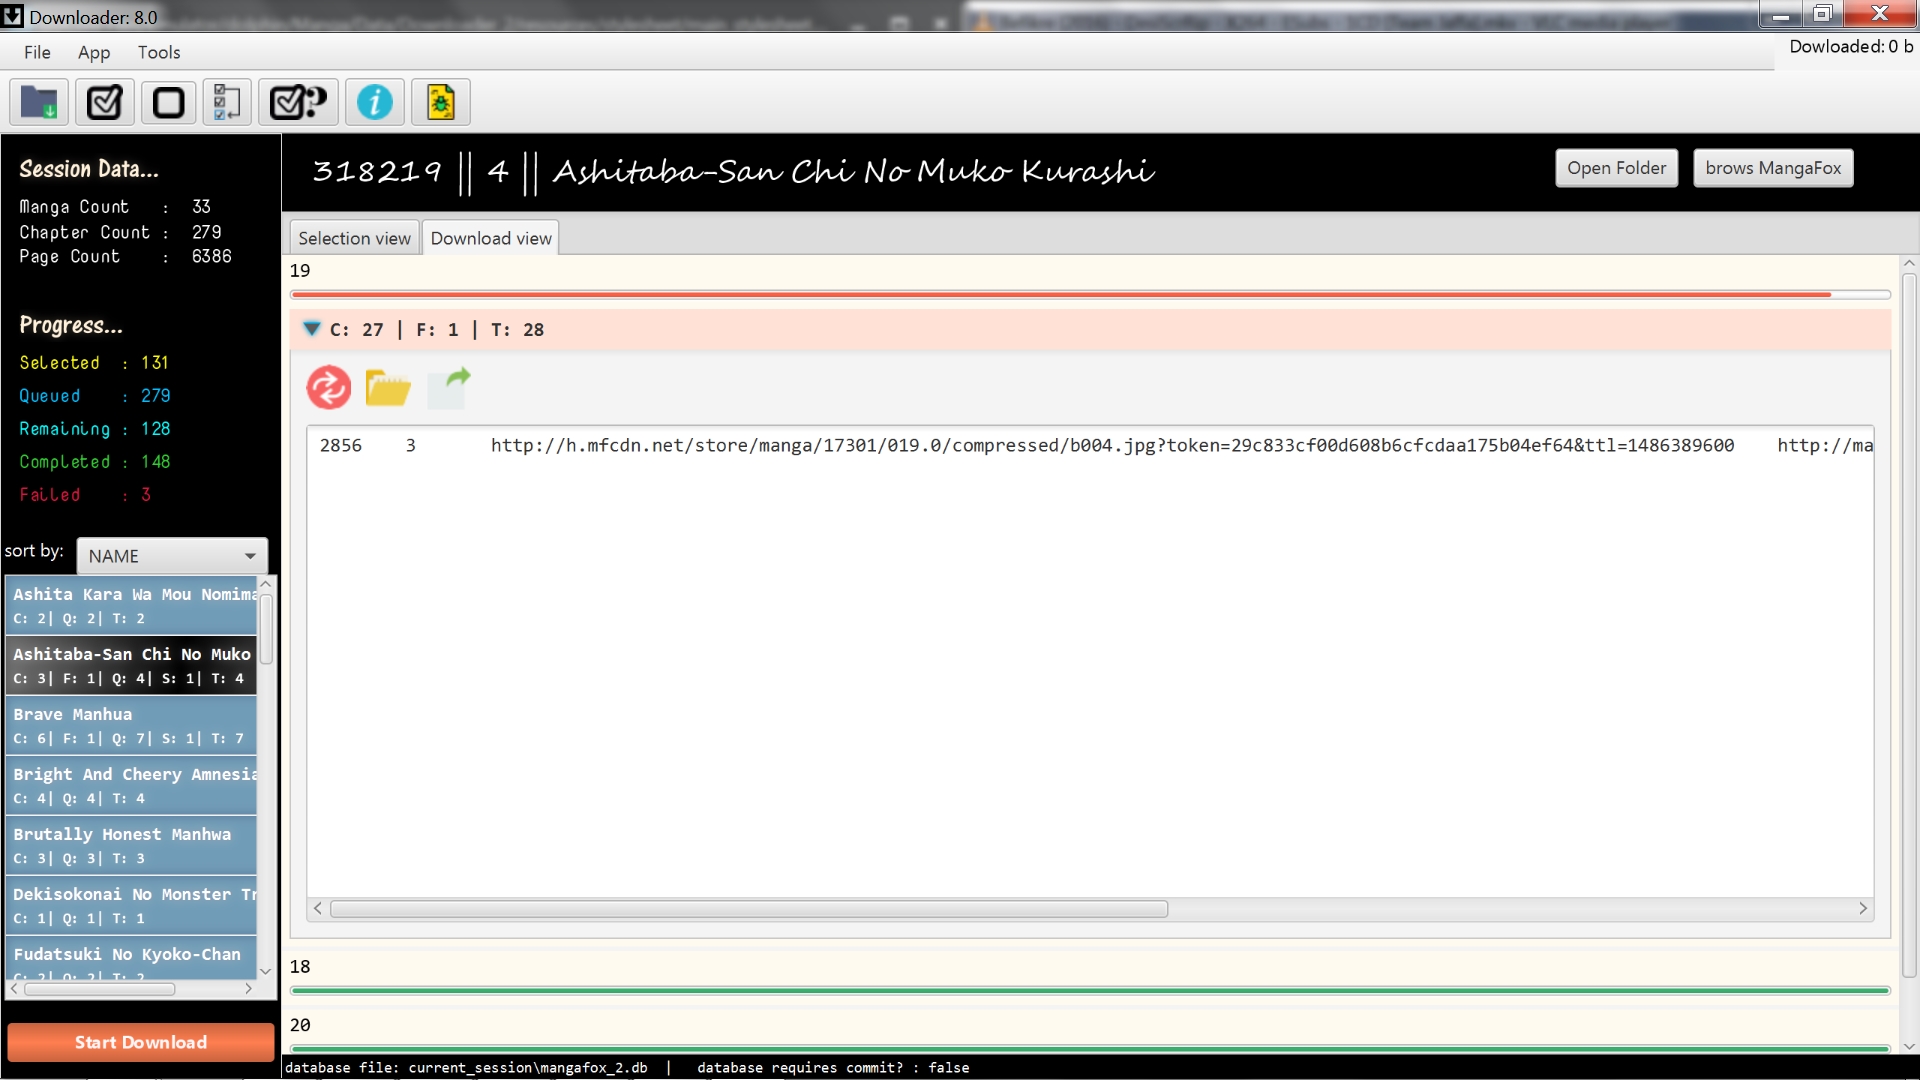
Task: Click the failed page URL row 2856
Action: (1090, 445)
